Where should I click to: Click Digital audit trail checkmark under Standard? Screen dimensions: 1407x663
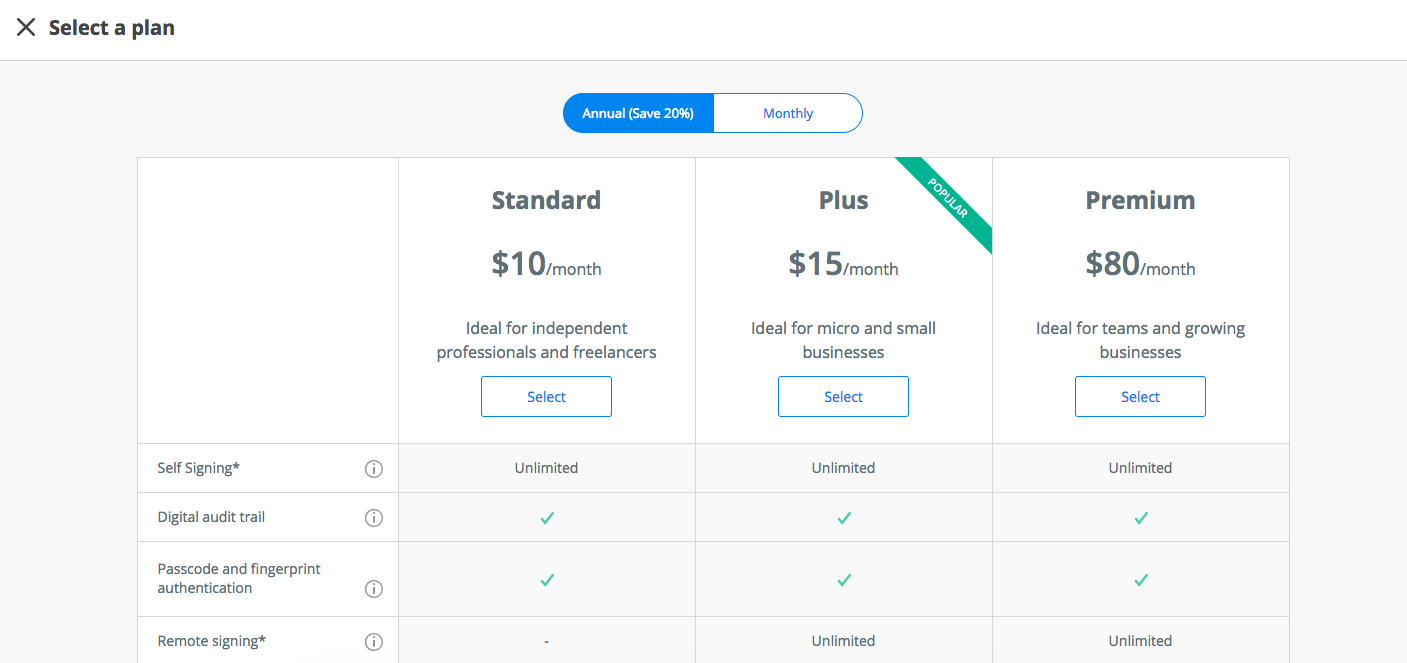point(547,518)
